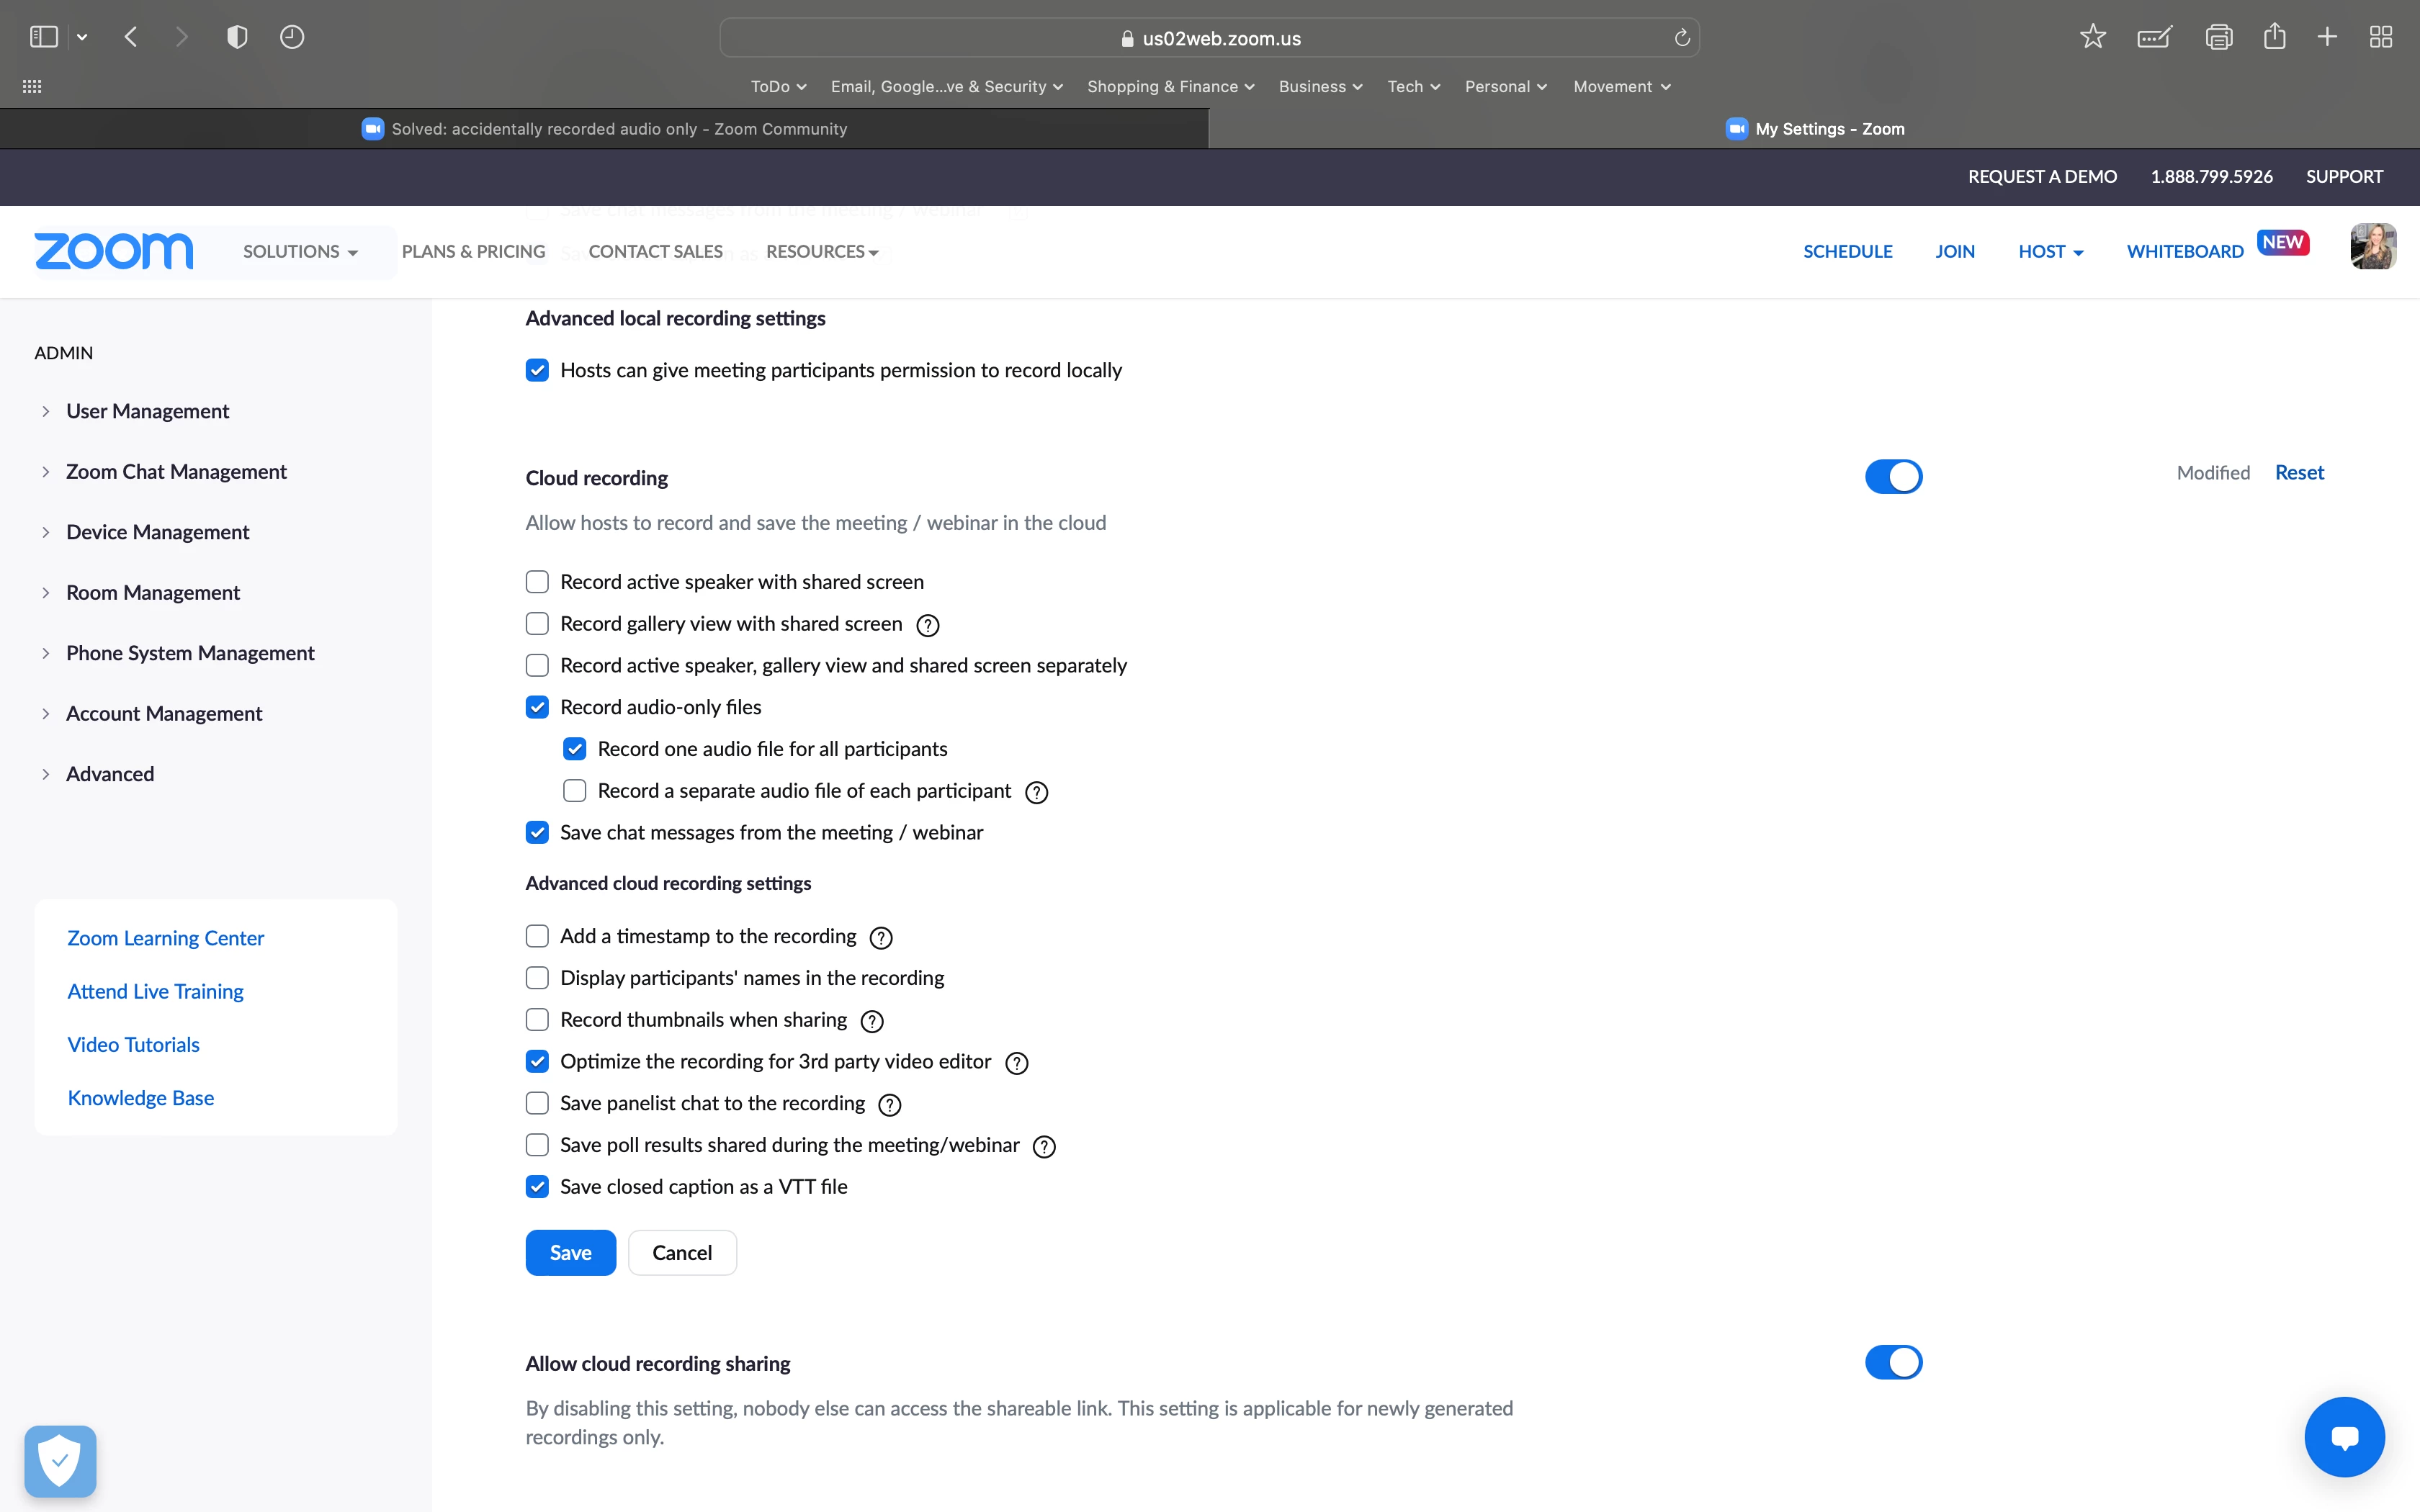Open the Tech bookmarks folder menu
2420x1512 pixels.
pos(1413,87)
